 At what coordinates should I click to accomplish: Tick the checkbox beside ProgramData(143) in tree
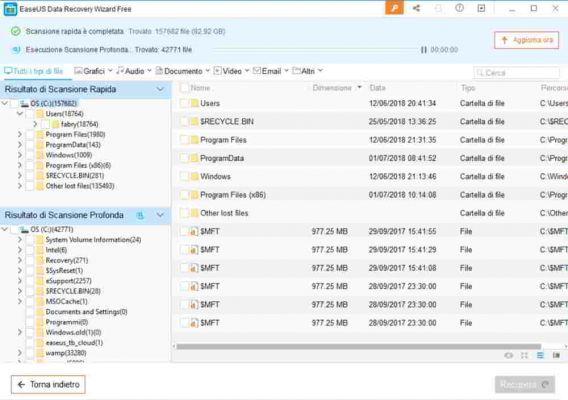(x=30, y=145)
